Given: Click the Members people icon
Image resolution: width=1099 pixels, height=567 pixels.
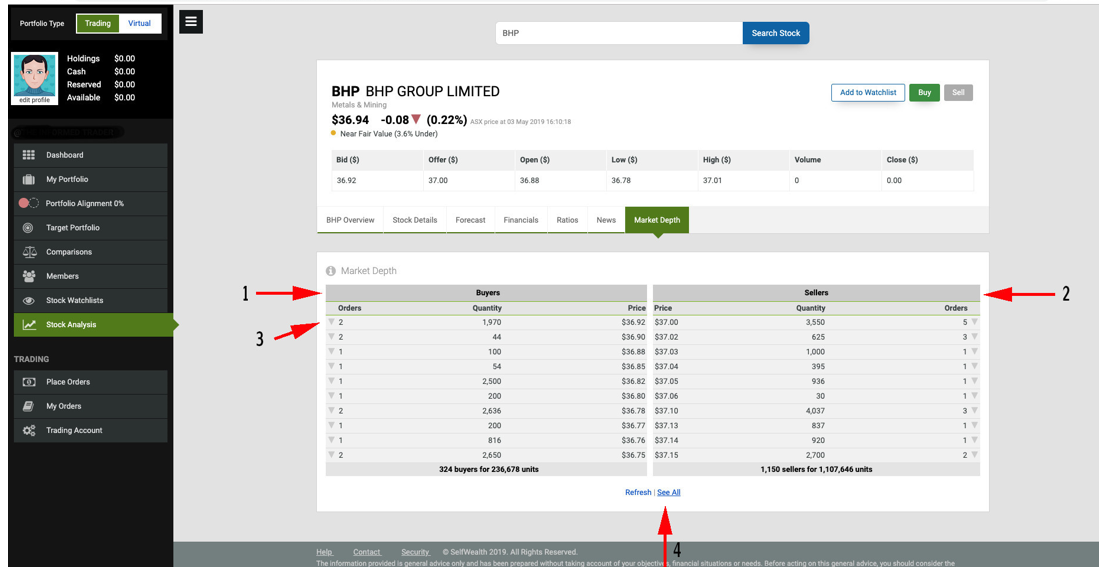Looking at the screenshot, I should [29, 276].
